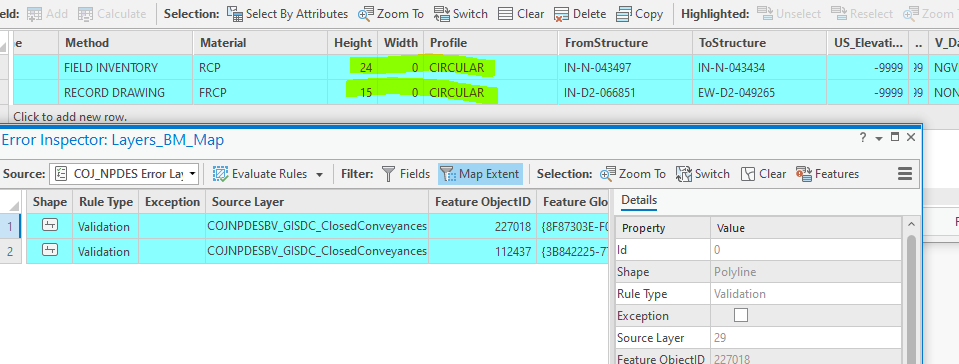
Task: Clear selection in attribute table toolbar
Action: (x=521, y=13)
